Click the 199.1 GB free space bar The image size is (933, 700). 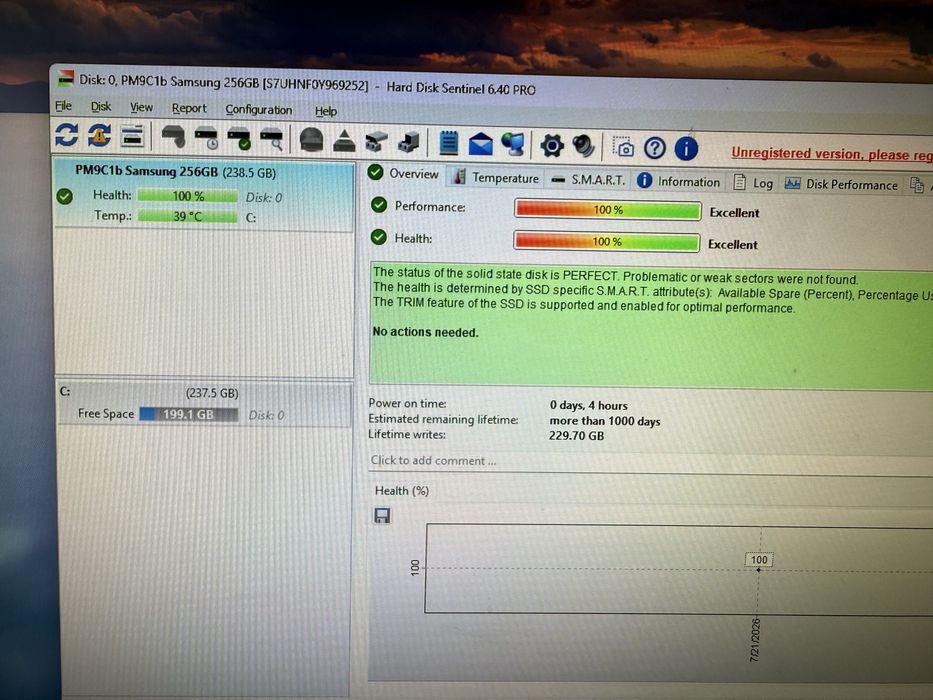pos(189,414)
